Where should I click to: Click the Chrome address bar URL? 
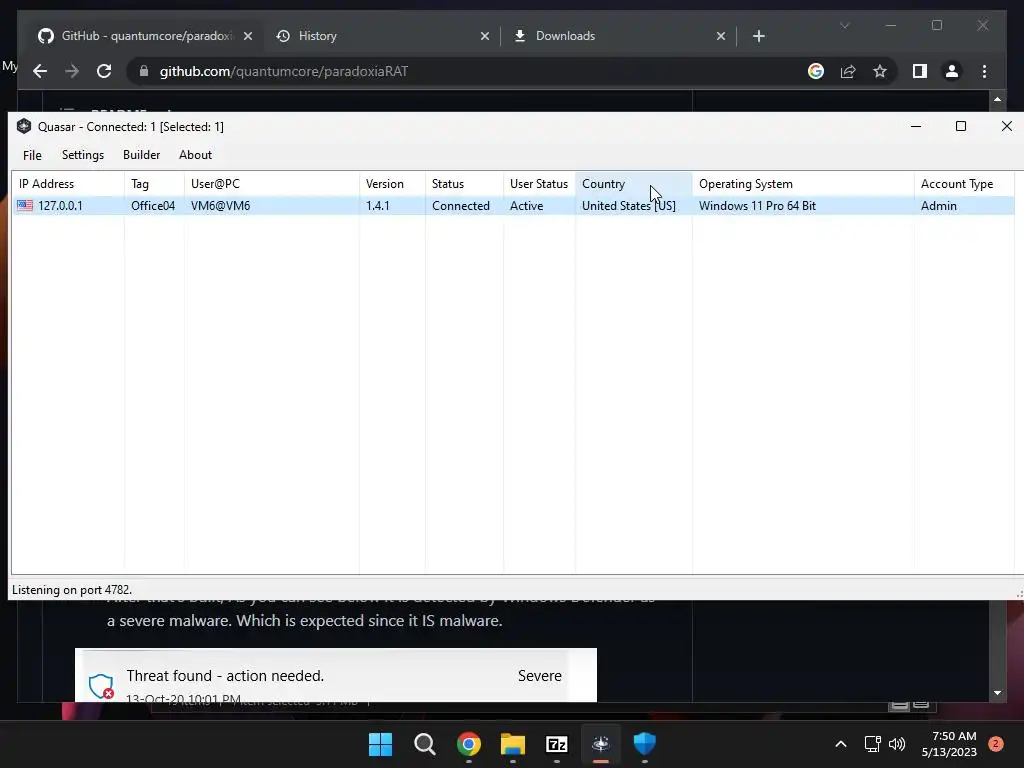pyautogui.click(x=283, y=71)
